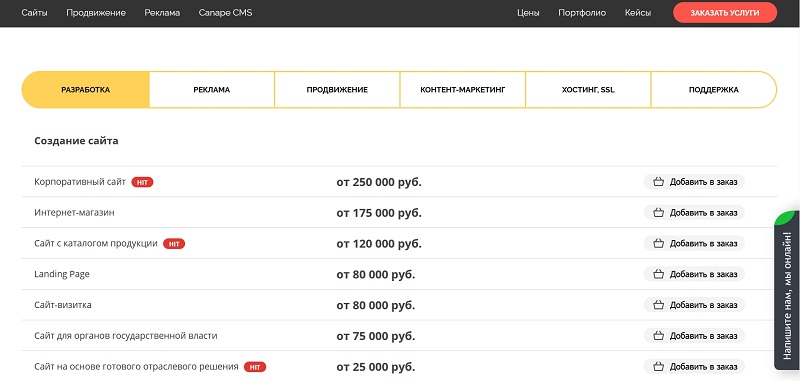Add Интернет-магазин to order
Viewport: 800px width, 381px height.
tap(694, 213)
